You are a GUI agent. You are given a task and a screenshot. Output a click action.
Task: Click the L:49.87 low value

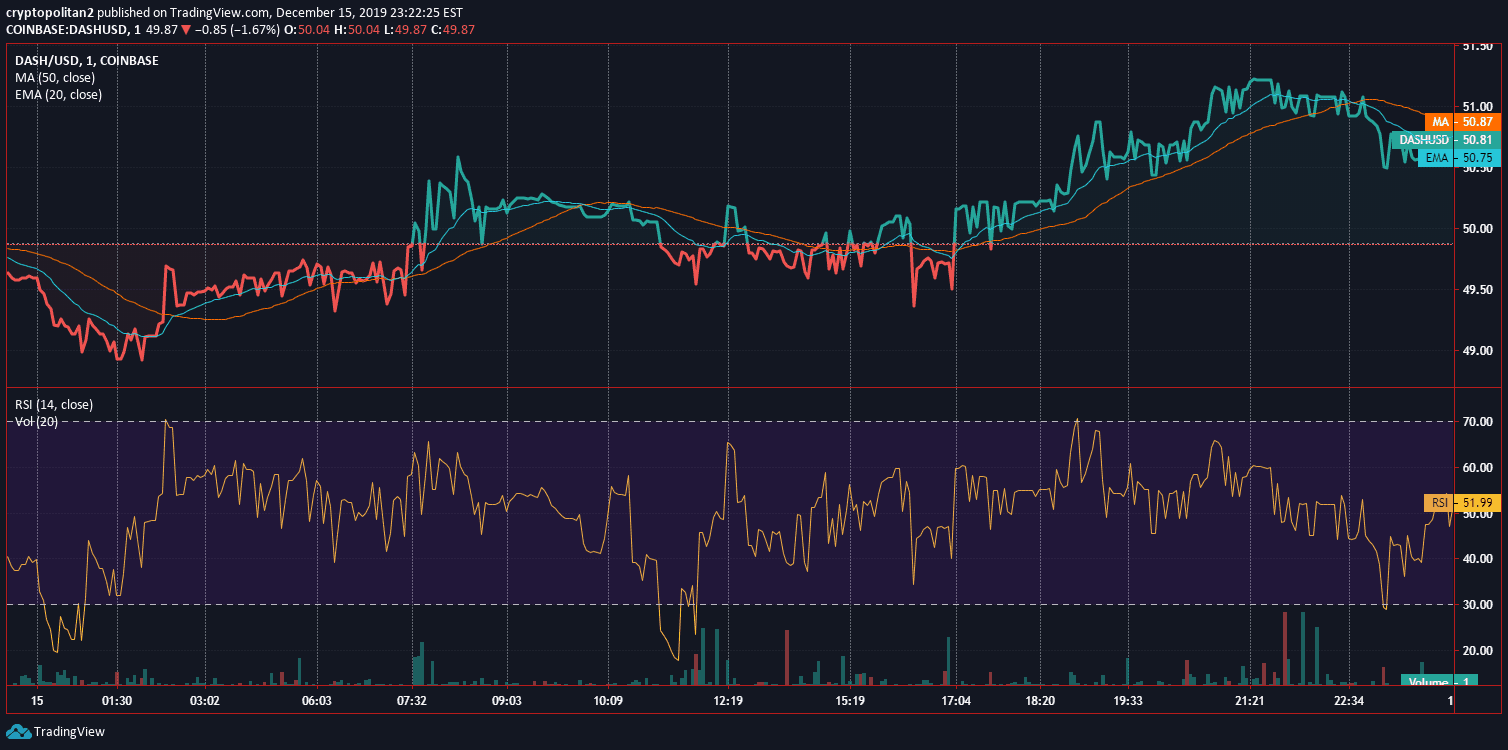pyautogui.click(x=405, y=30)
